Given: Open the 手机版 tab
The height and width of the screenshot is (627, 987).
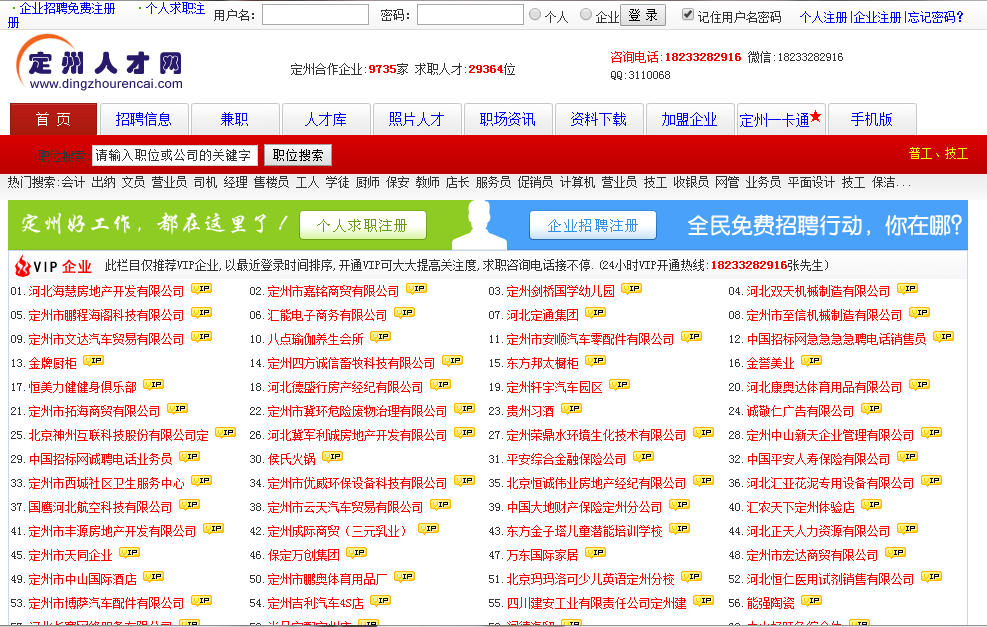Looking at the screenshot, I should point(872,119).
